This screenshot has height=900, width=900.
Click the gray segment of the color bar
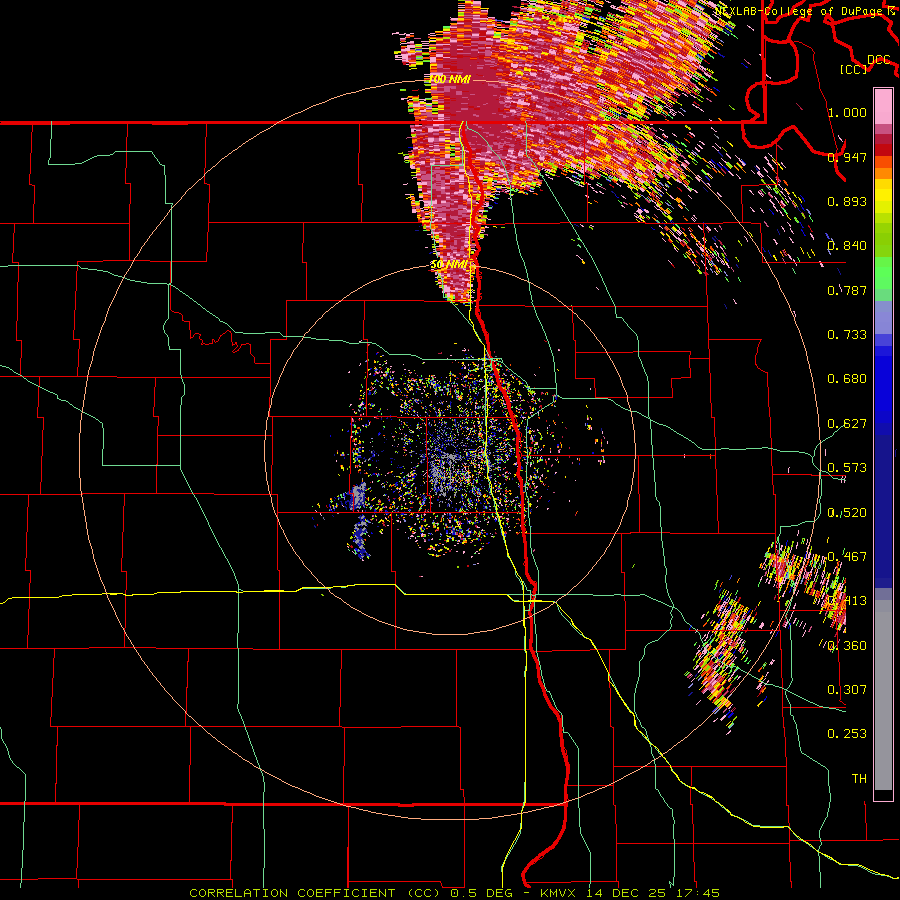click(x=883, y=695)
